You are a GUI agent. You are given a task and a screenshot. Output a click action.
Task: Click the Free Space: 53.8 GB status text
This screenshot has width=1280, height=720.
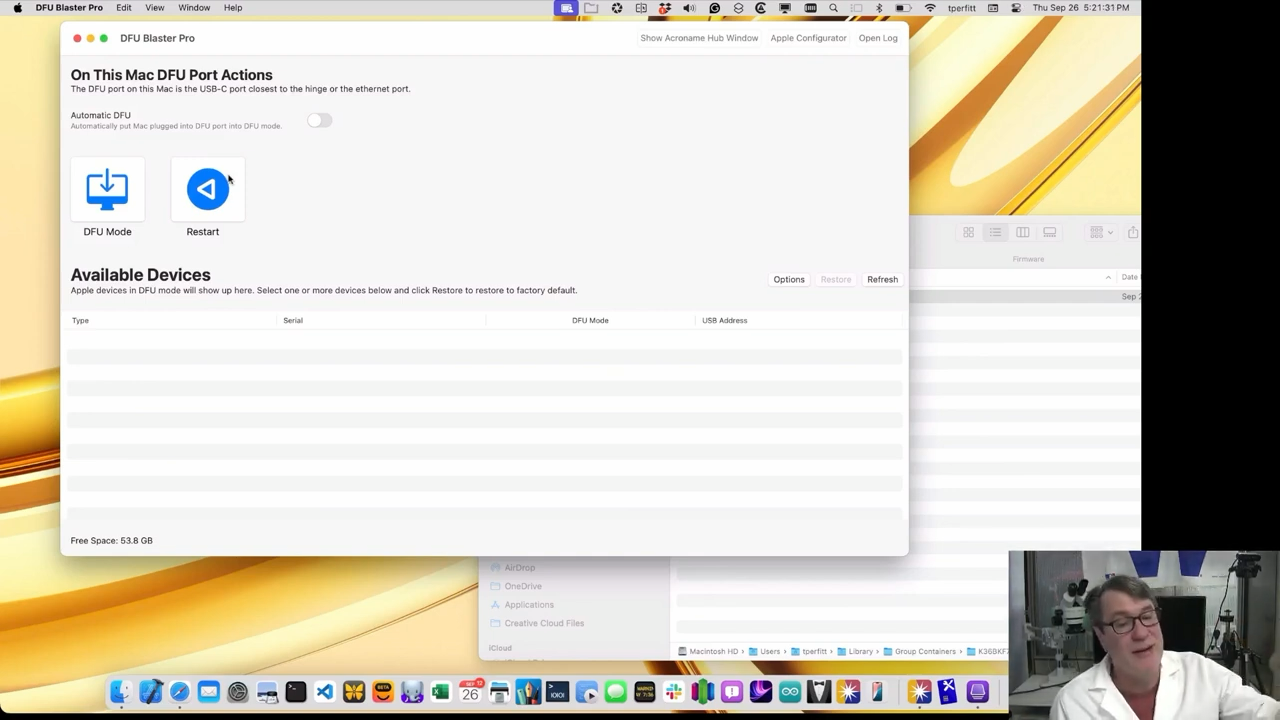pos(112,541)
